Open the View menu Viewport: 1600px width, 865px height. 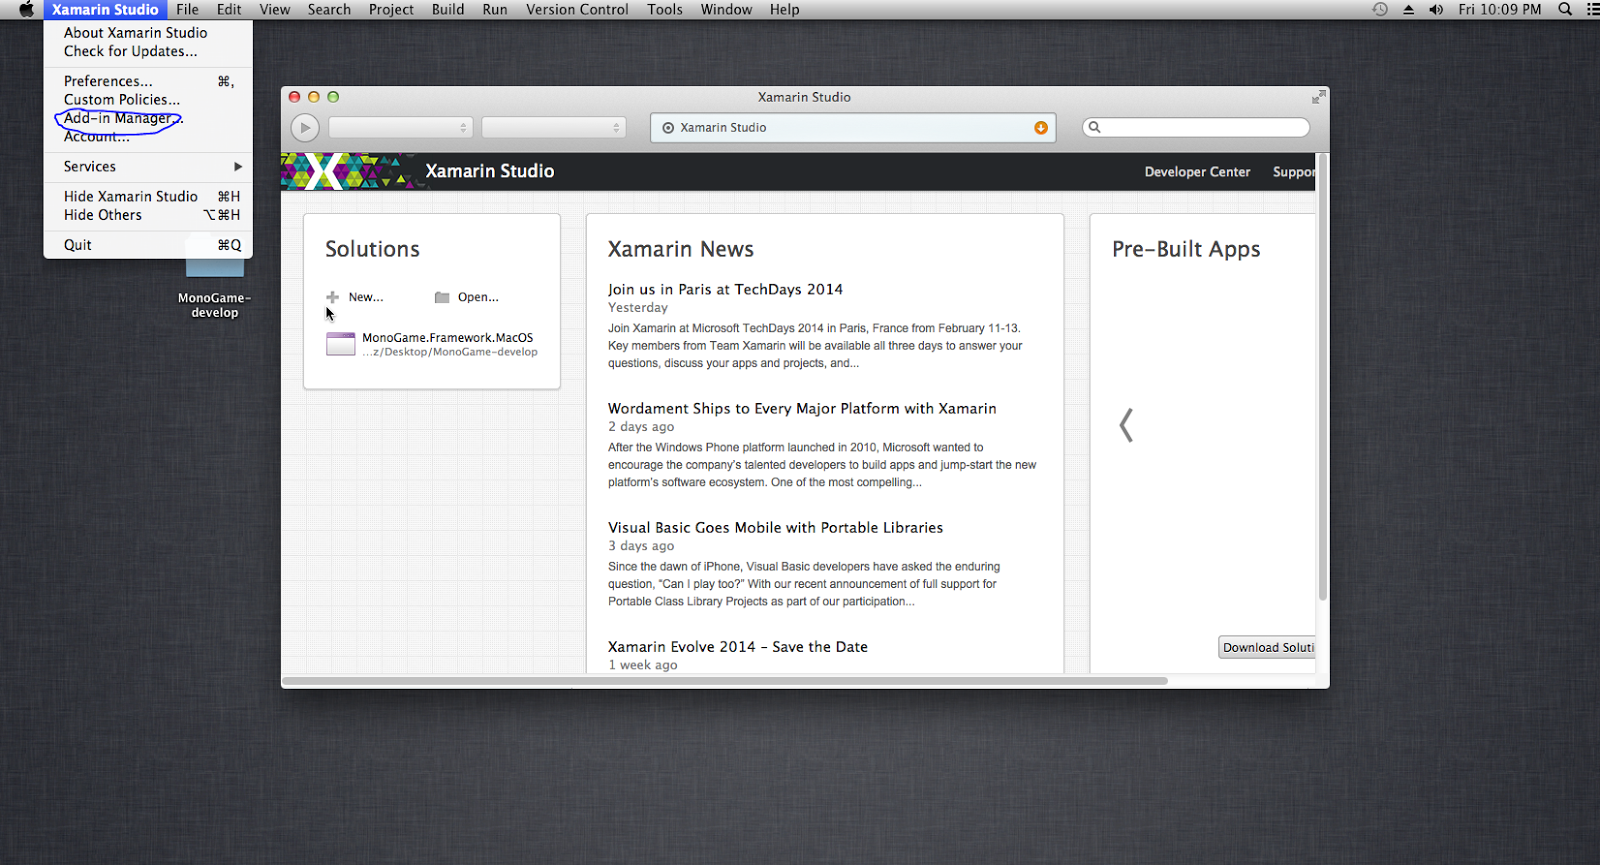[274, 9]
